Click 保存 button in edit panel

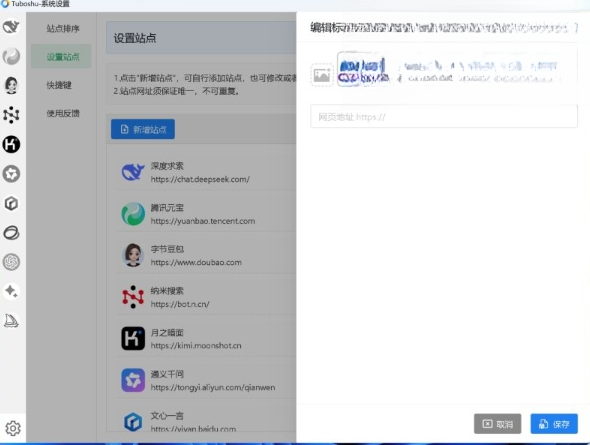point(554,424)
